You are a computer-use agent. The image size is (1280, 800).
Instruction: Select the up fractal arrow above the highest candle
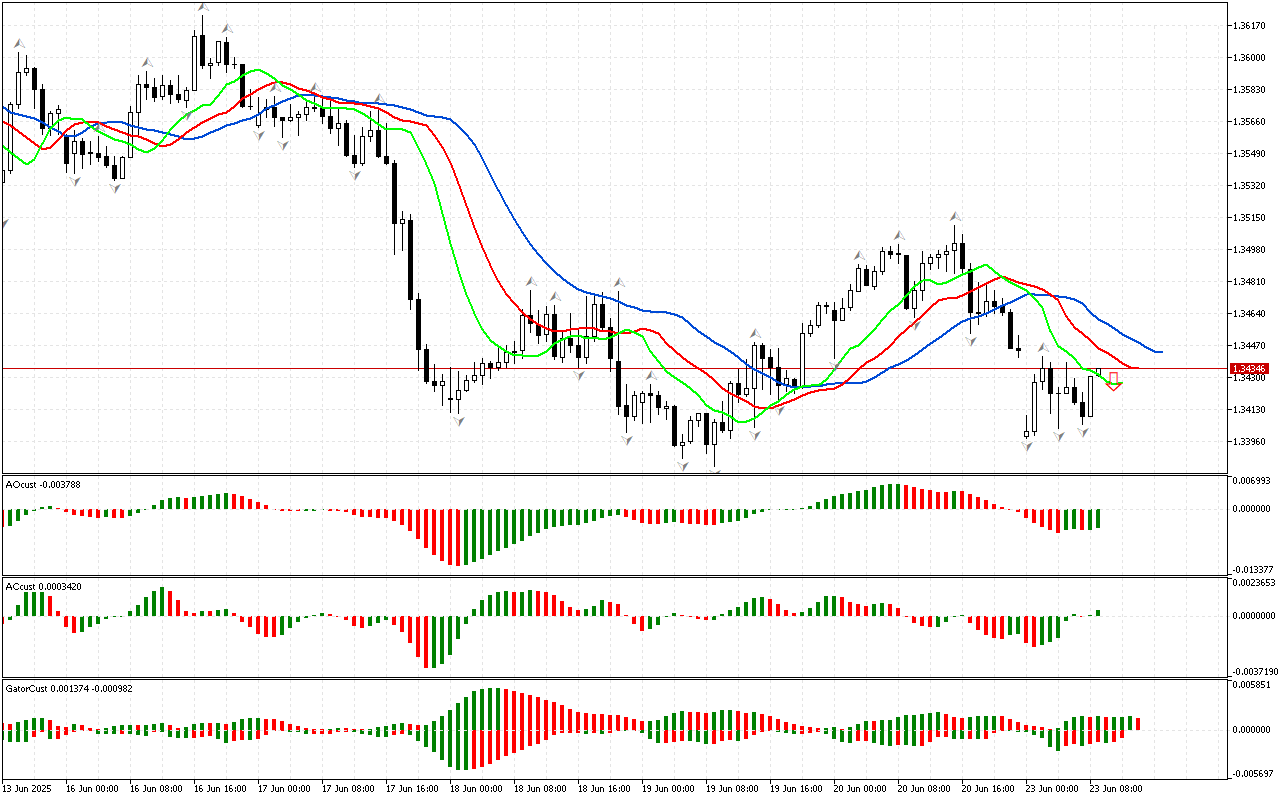point(202,8)
